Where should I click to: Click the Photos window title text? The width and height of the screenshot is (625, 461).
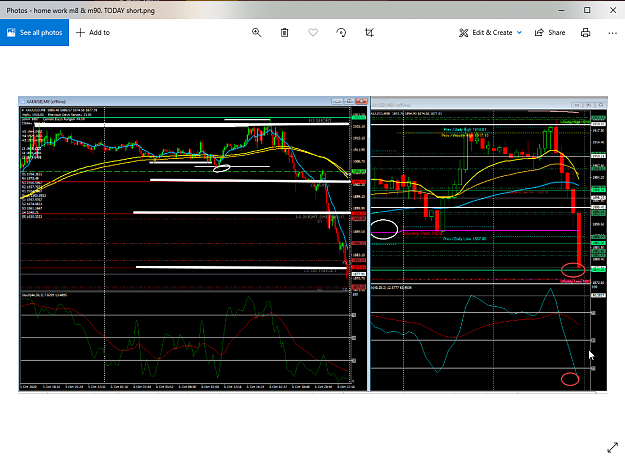(81, 10)
